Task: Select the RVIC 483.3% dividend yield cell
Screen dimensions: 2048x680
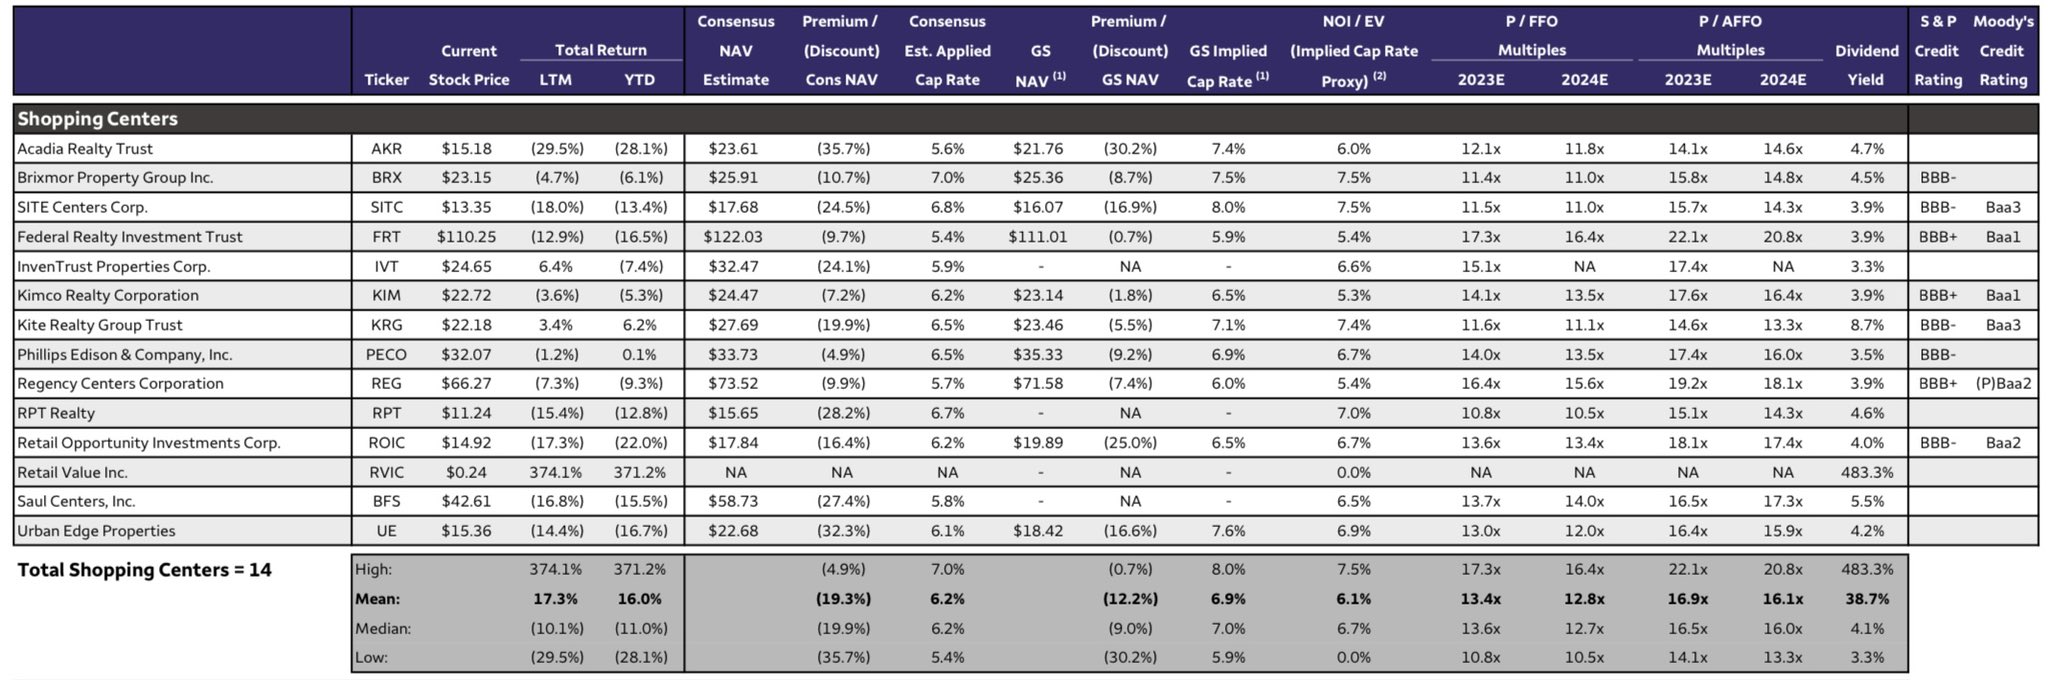Action: 1866,472
